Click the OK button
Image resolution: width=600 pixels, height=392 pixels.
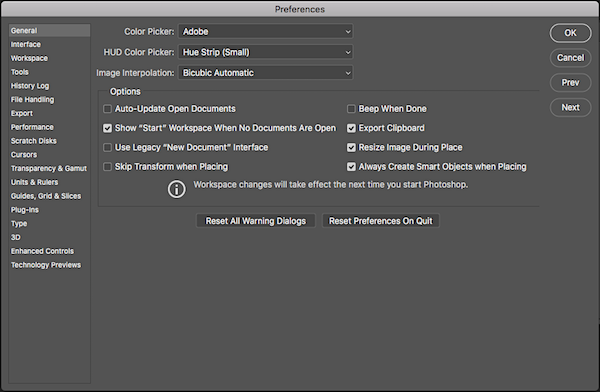coord(570,33)
